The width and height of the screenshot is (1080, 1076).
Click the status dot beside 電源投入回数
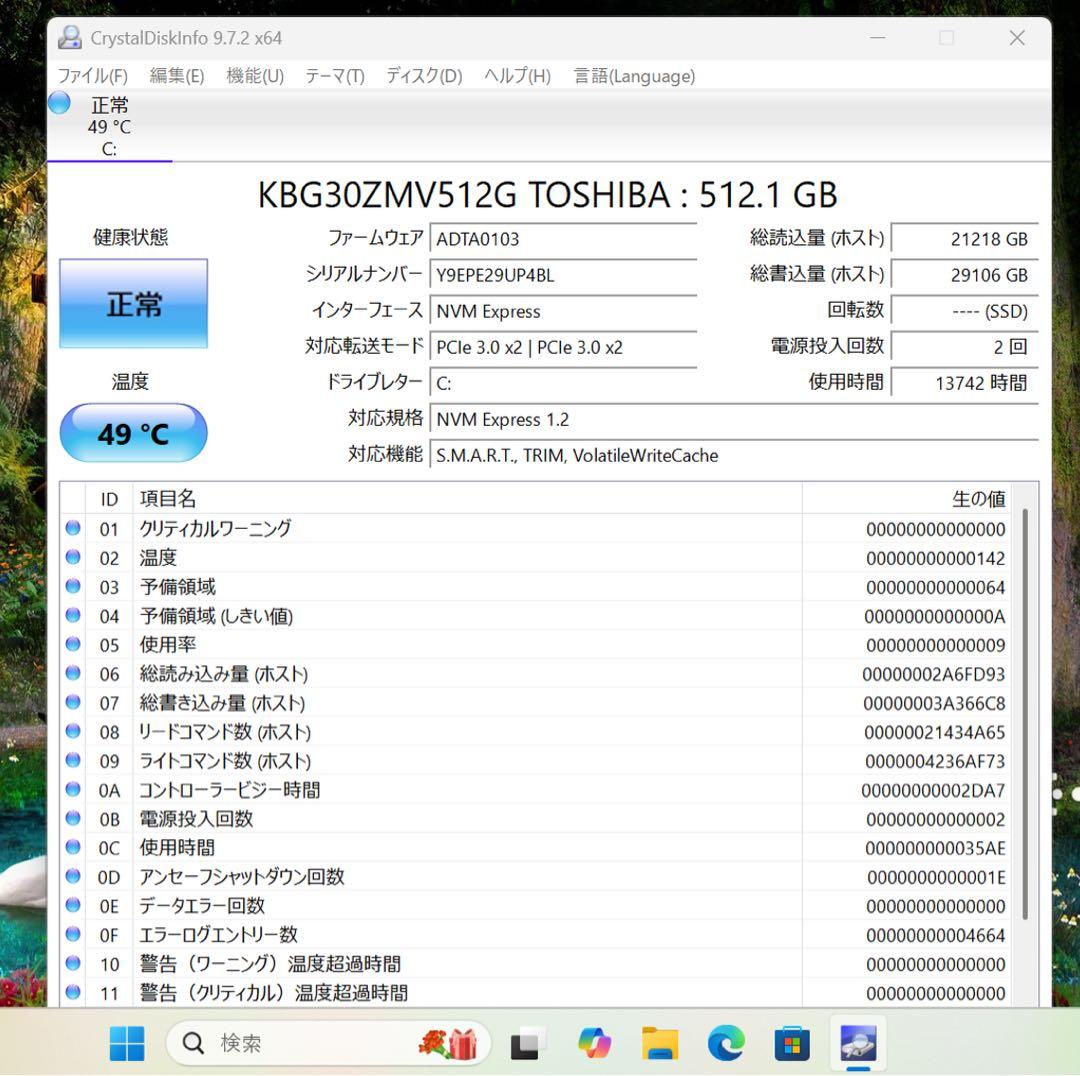[73, 818]
